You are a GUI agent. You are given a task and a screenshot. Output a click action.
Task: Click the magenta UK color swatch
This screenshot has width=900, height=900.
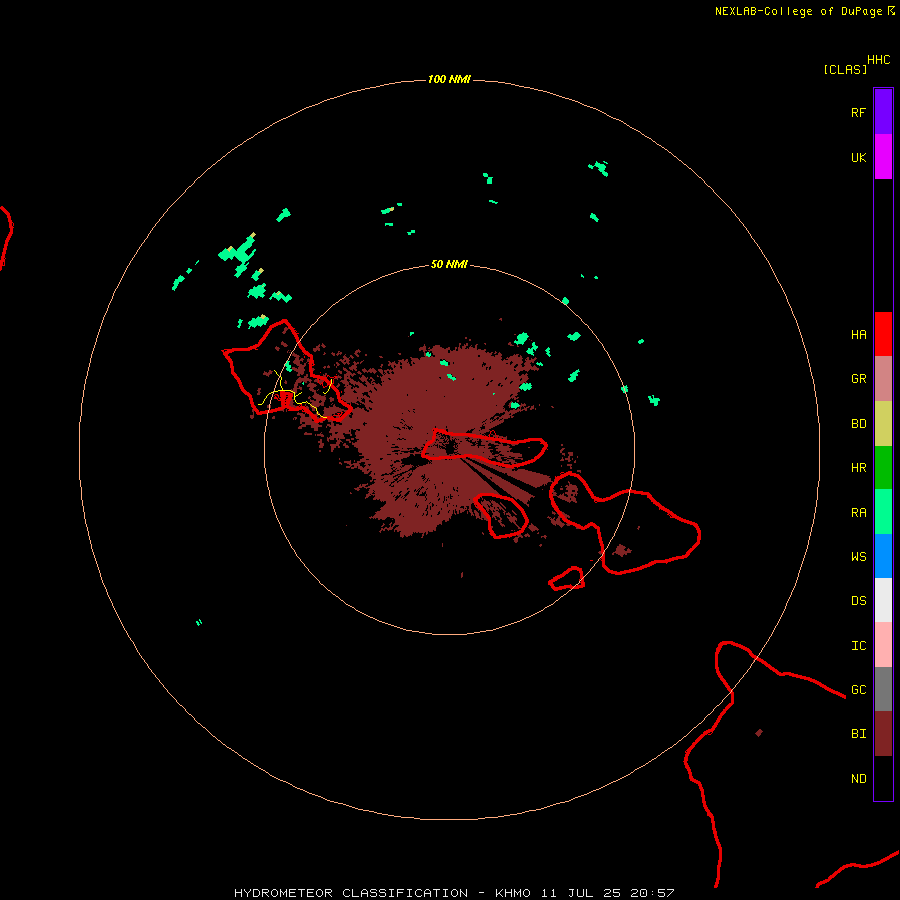[x=883, y=157]
